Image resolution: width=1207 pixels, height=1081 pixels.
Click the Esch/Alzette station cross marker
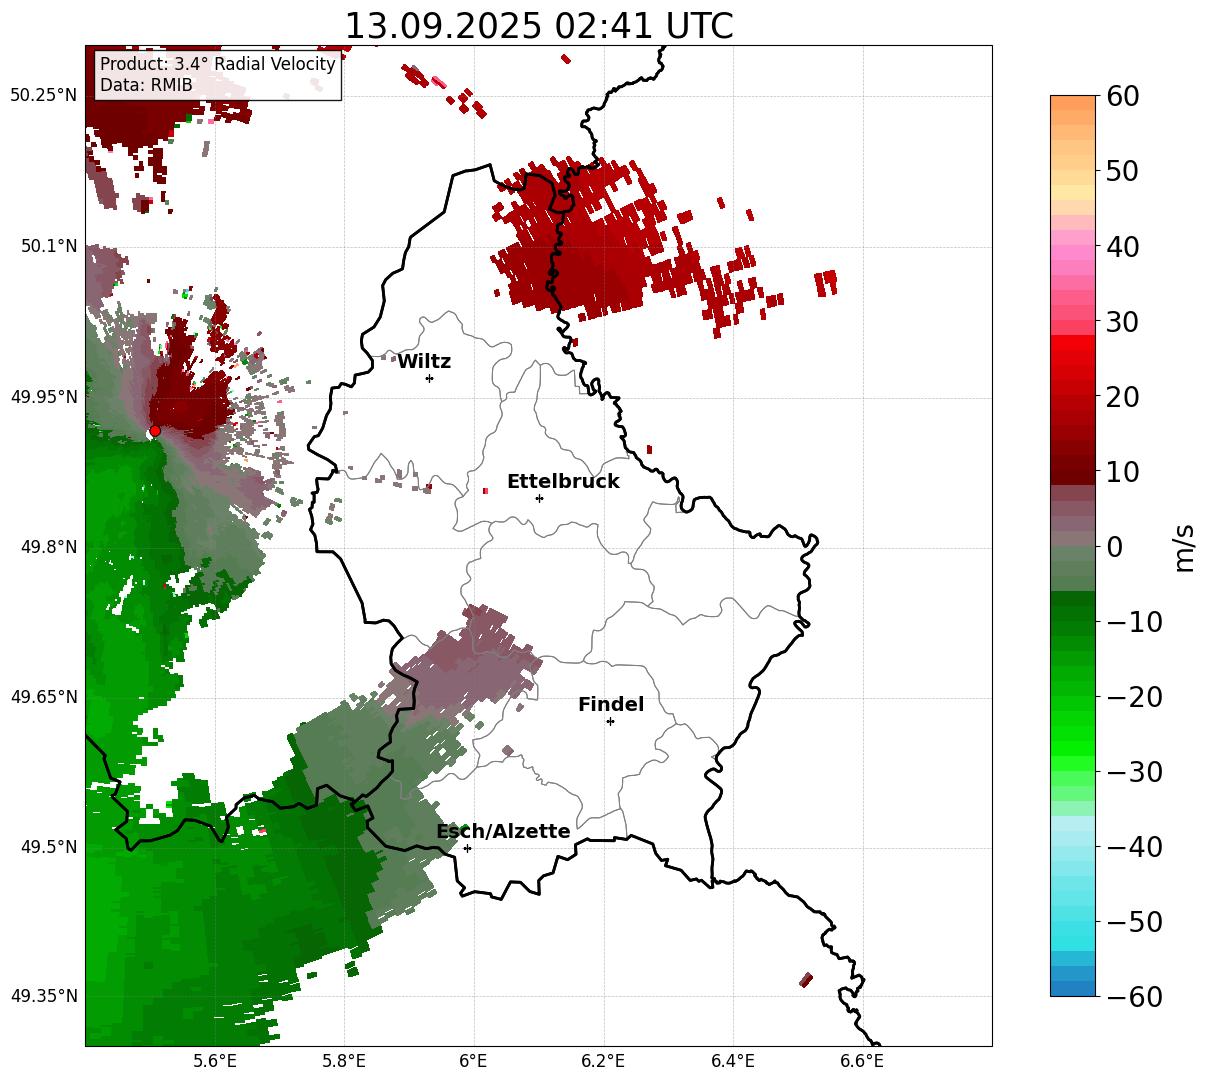pyautogui.click(x=467, y=848)
